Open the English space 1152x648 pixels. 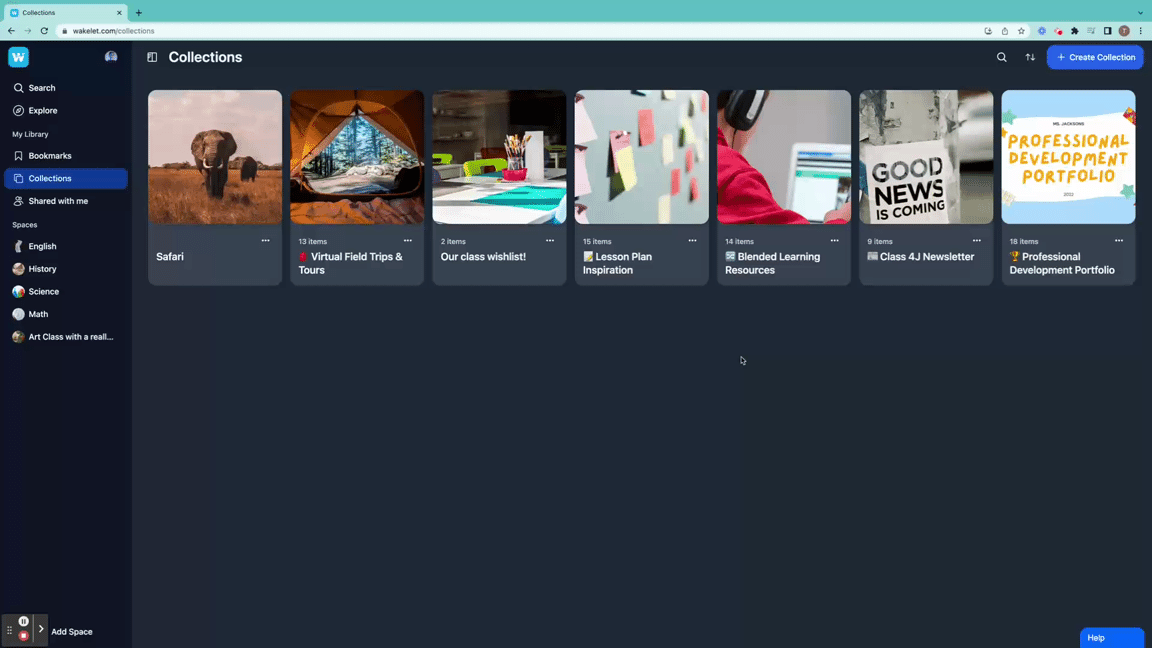(42, 246)
